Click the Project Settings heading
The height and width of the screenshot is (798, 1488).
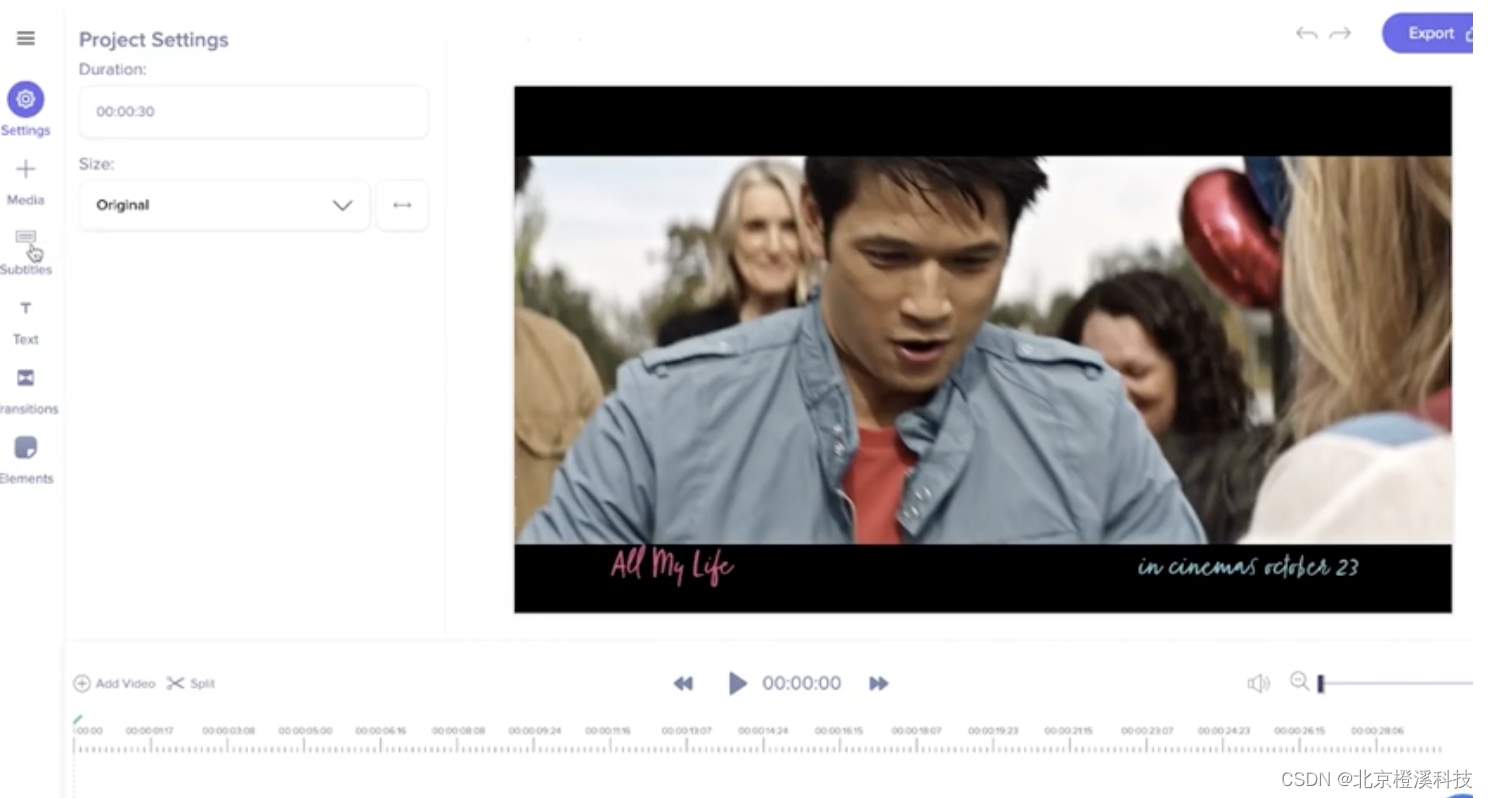tap(154, 40)
